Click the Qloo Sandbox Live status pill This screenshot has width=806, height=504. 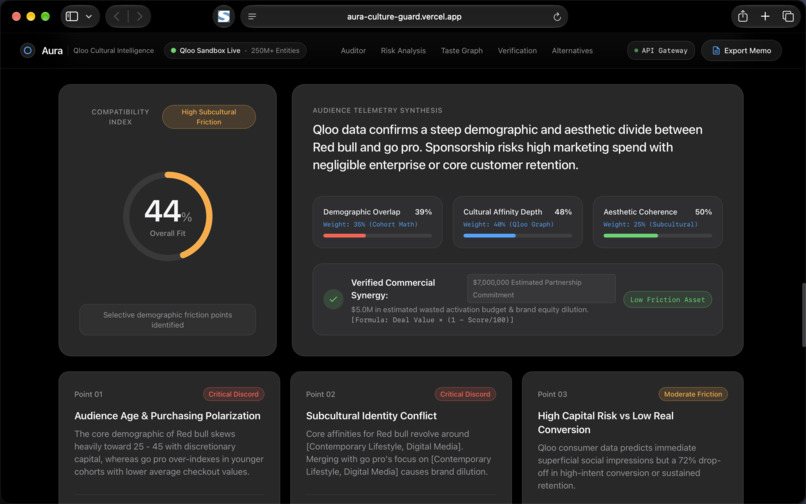pos(235,50)
